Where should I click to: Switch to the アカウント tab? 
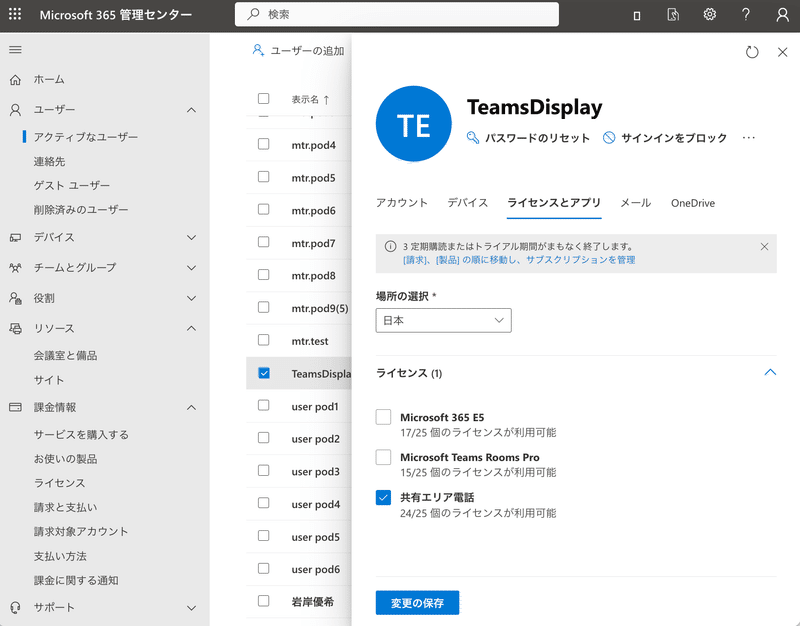tap(402, 203)
